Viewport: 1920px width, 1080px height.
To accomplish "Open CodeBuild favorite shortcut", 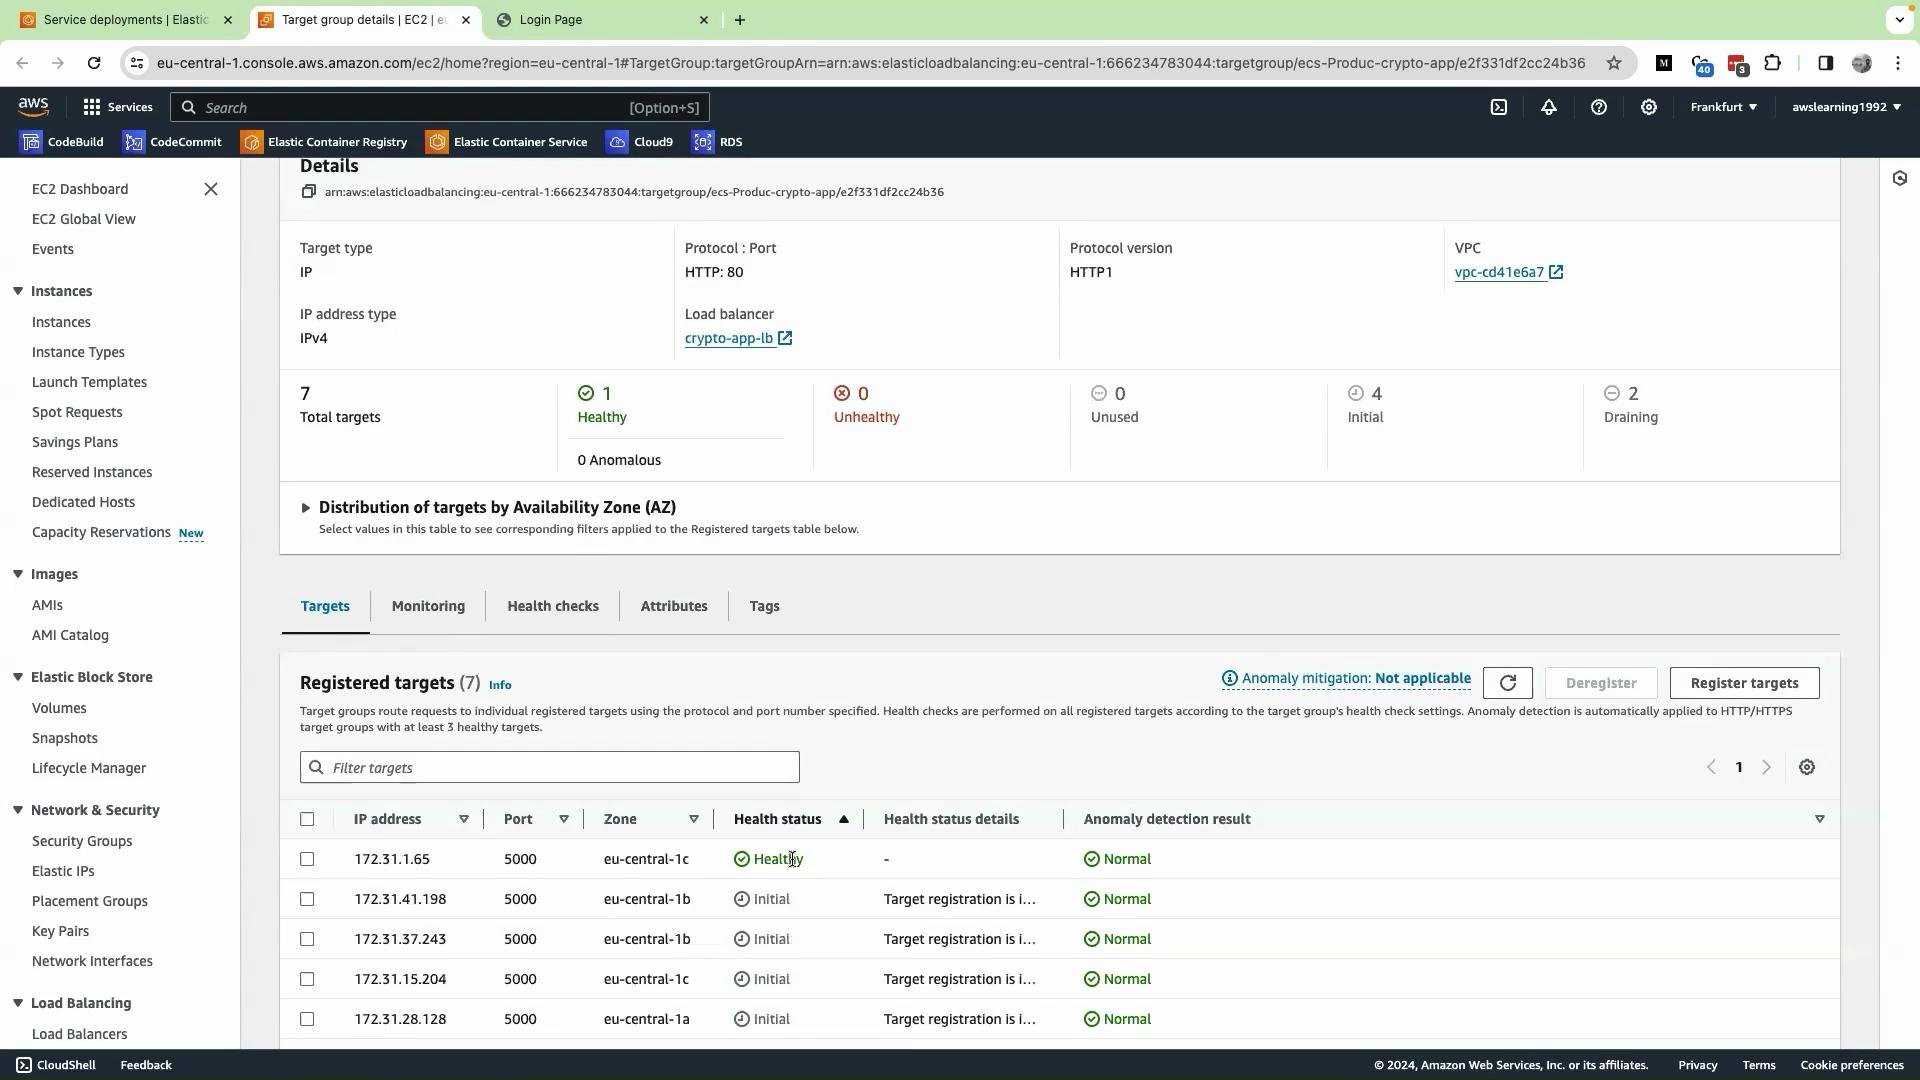I will [x=62, y=142].
